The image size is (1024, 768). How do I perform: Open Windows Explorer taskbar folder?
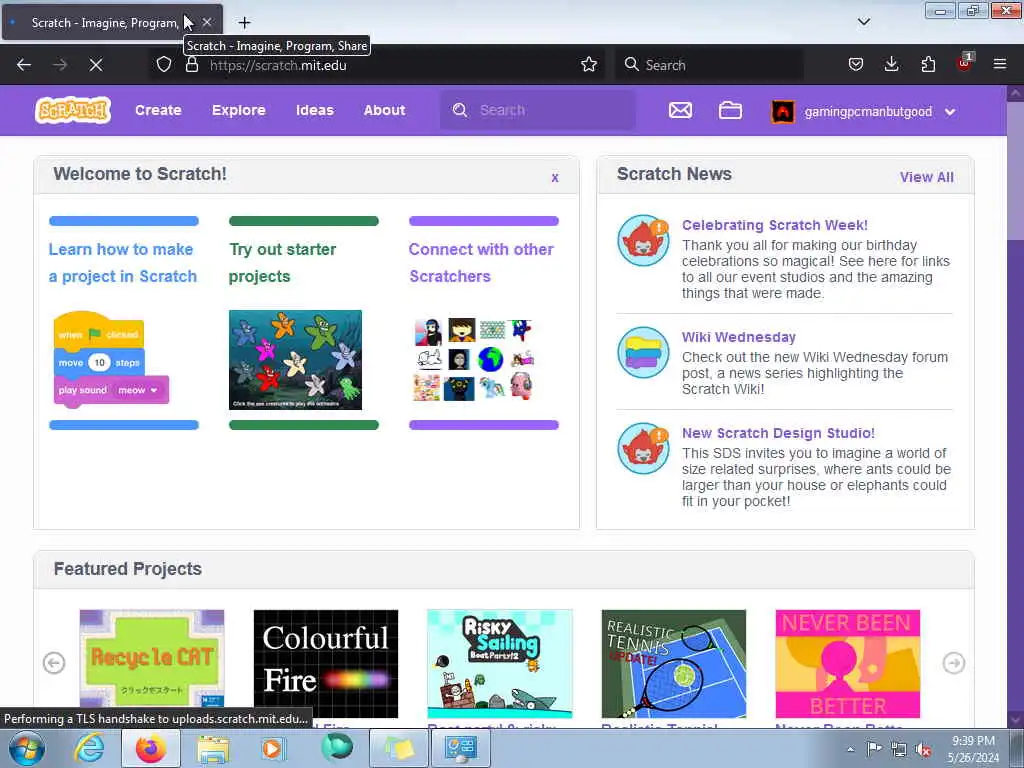(213, 748)
